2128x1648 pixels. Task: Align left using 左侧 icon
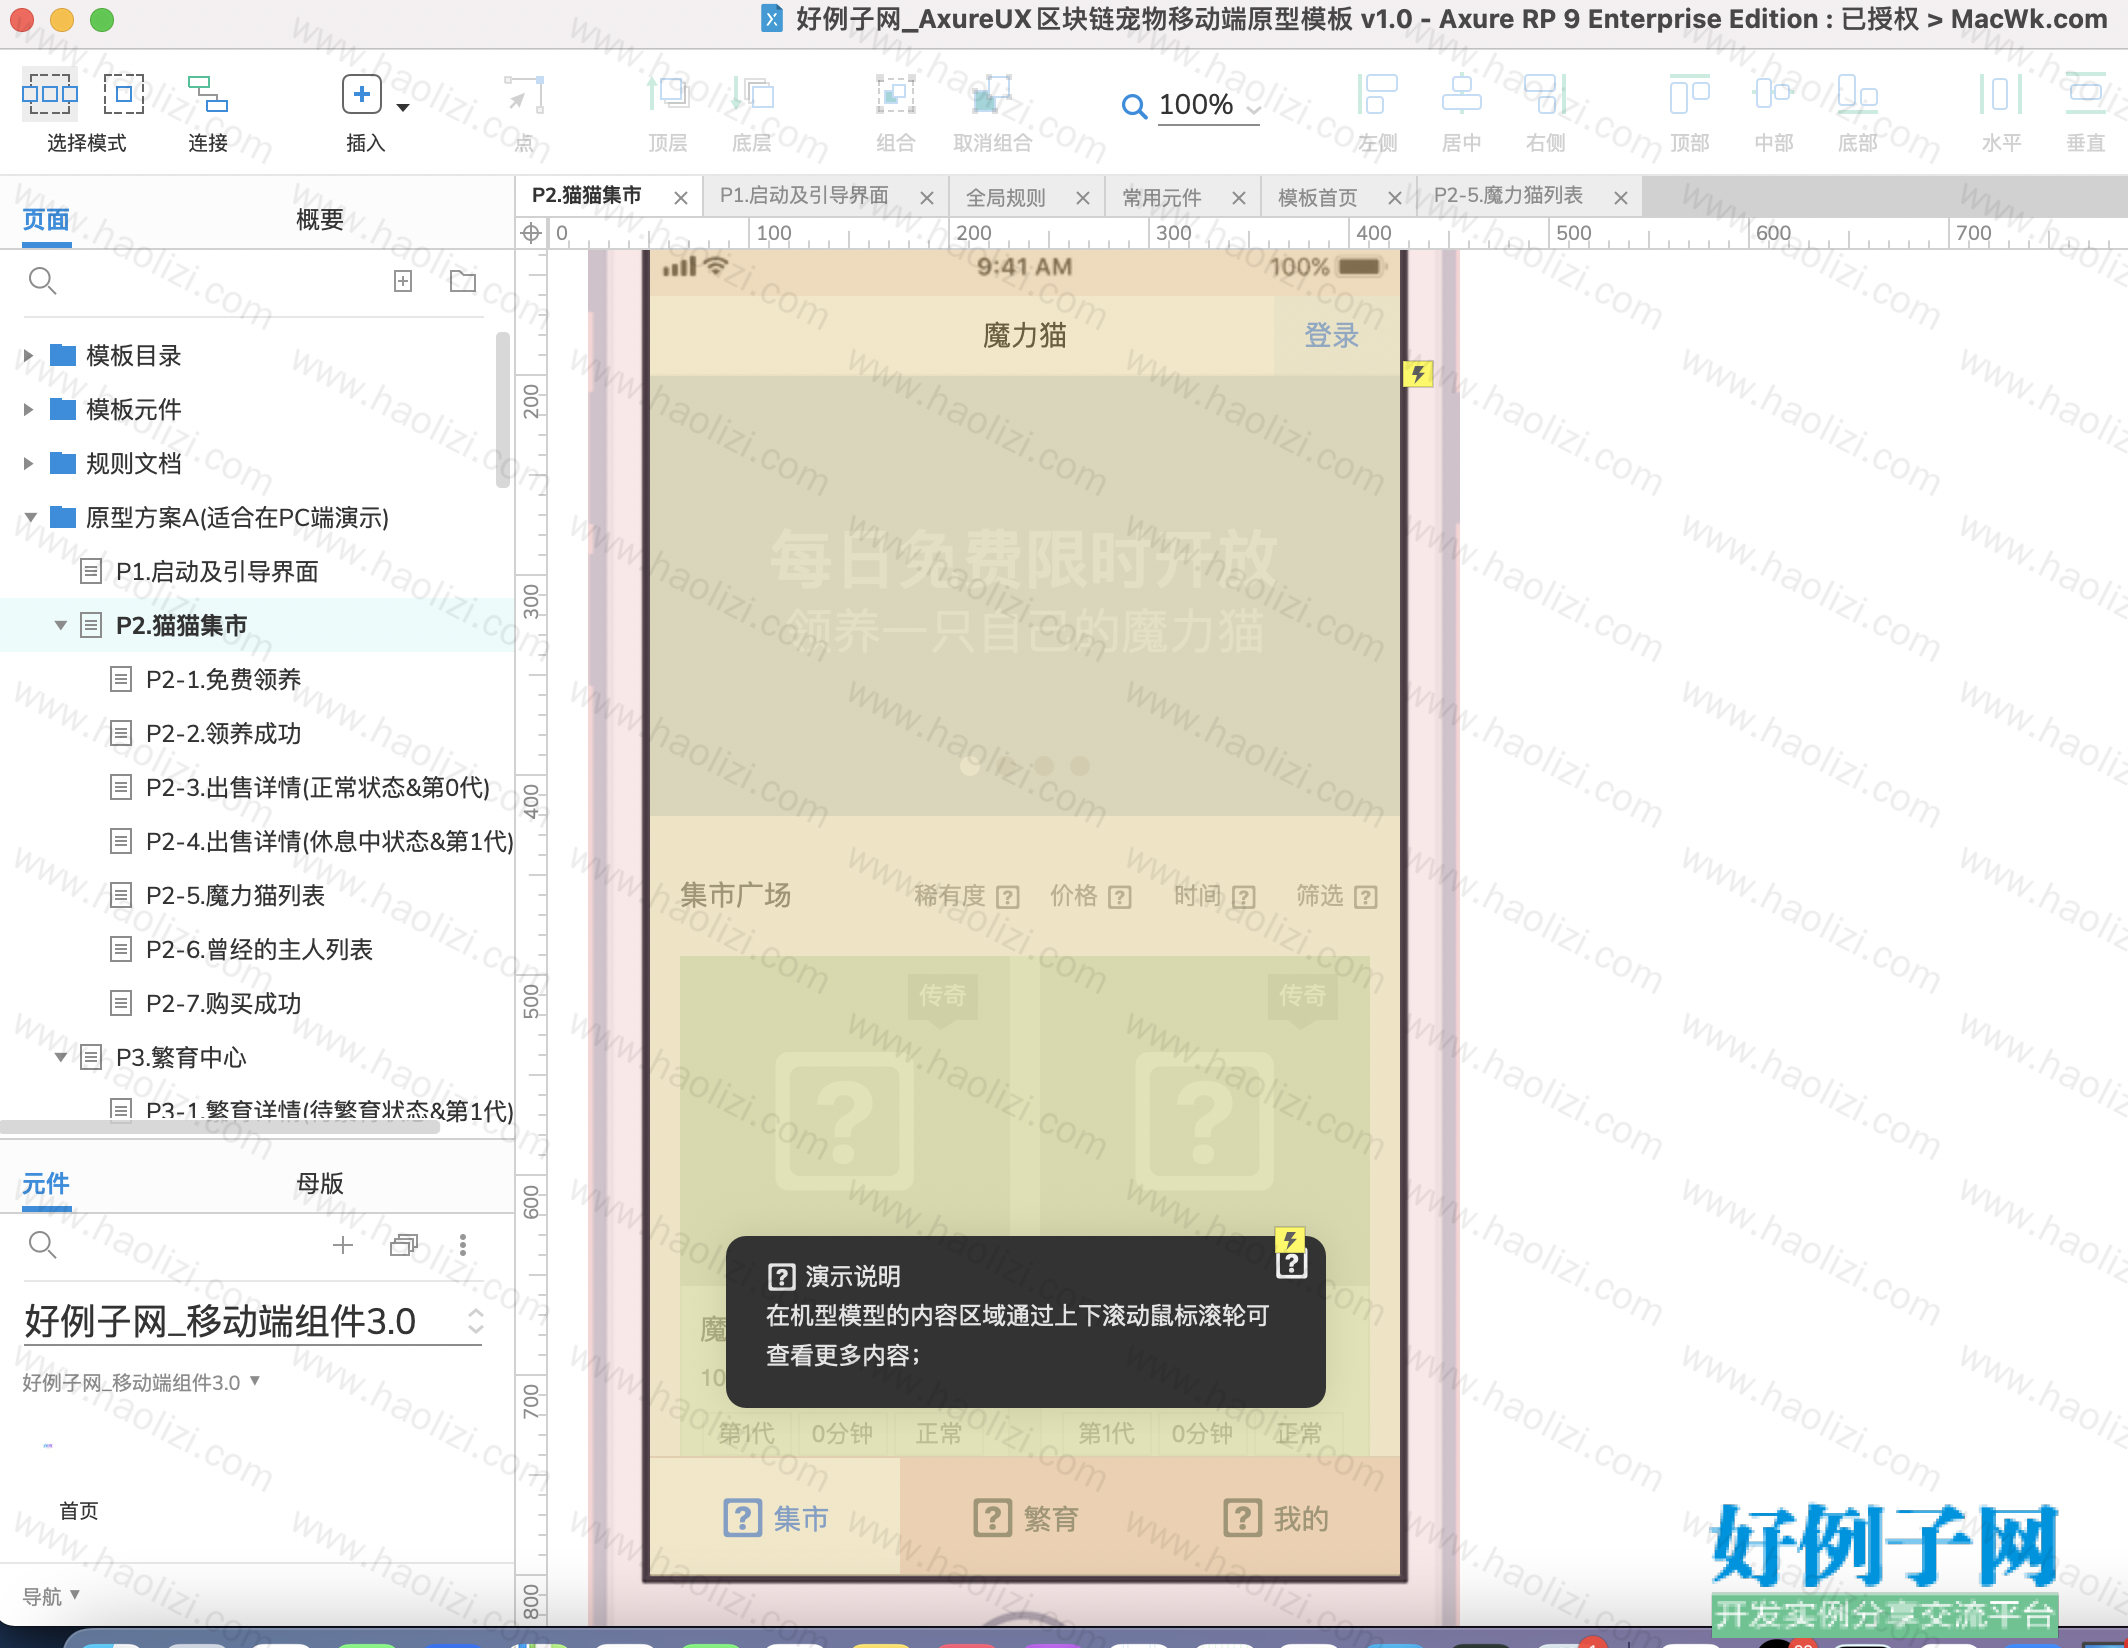pyautogui.click(x=1377, y=95)
